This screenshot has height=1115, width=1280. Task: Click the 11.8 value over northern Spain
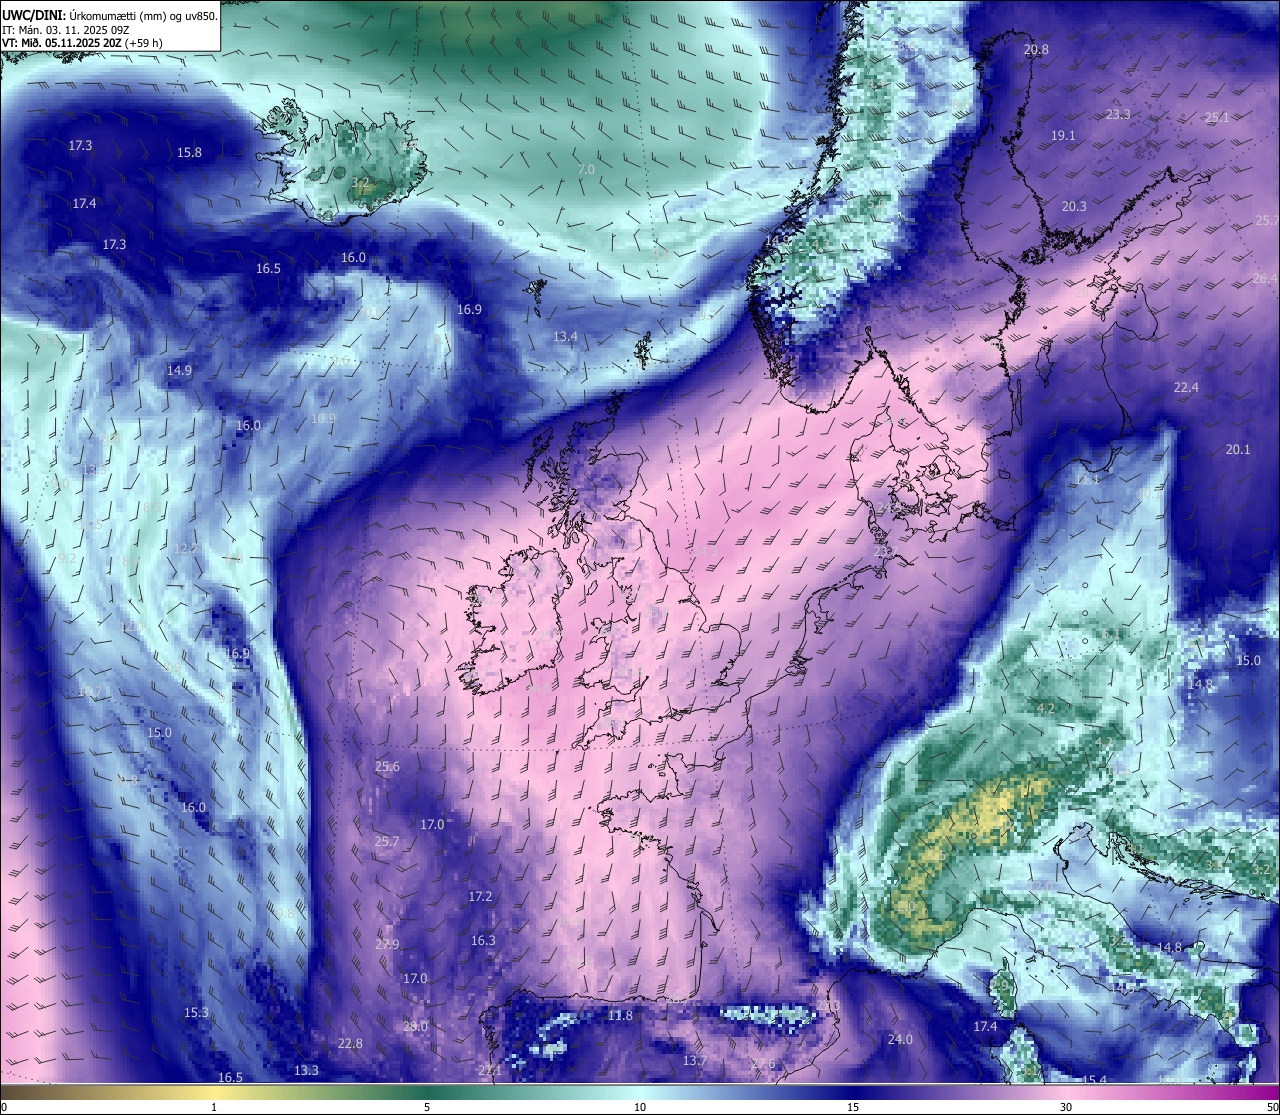coord(620,1016)
